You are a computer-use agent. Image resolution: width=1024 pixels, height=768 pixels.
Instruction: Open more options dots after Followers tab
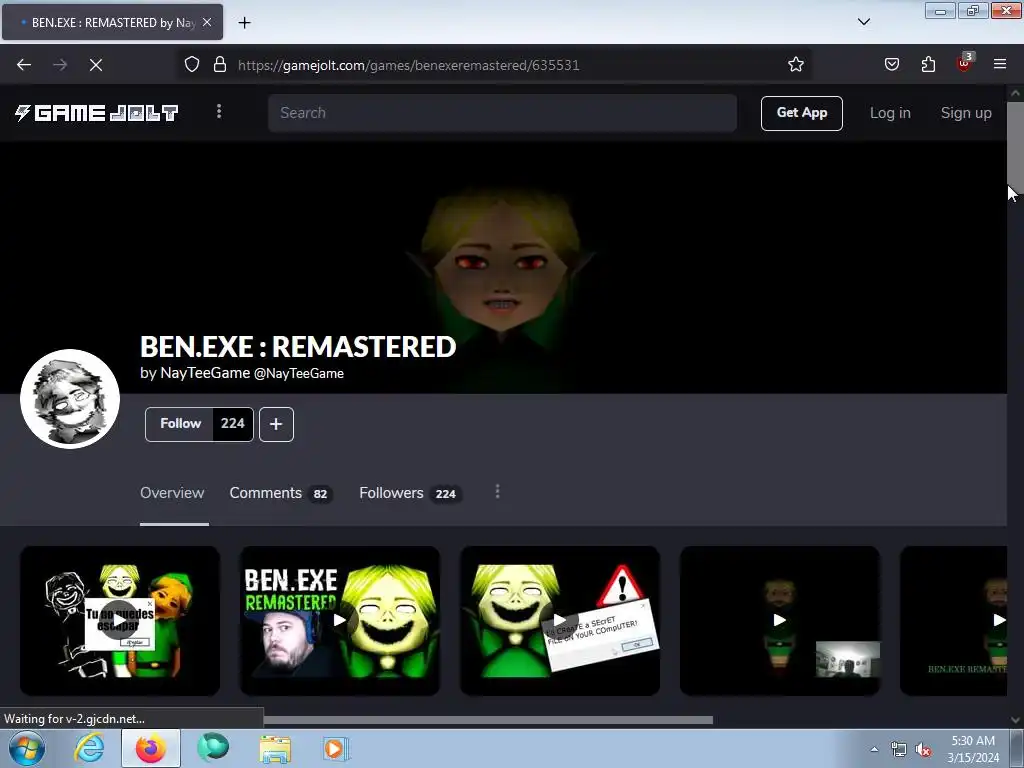coord(498,491)
